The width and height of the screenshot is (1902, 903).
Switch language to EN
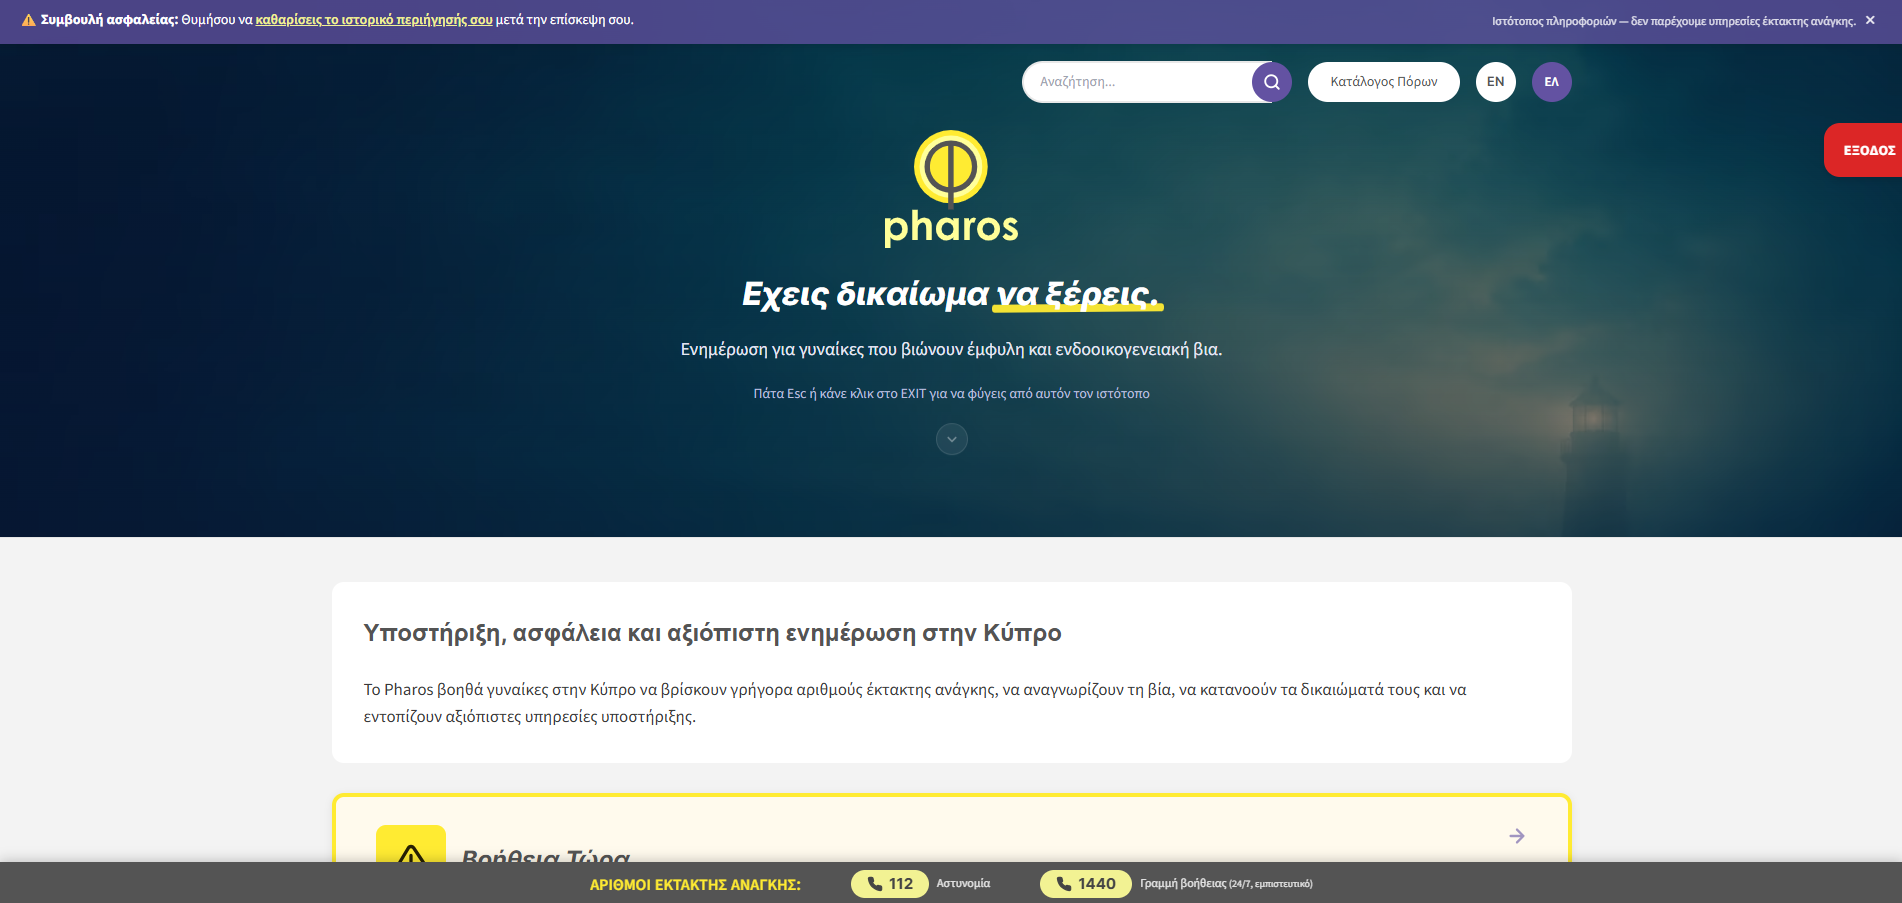[1495, 82]
